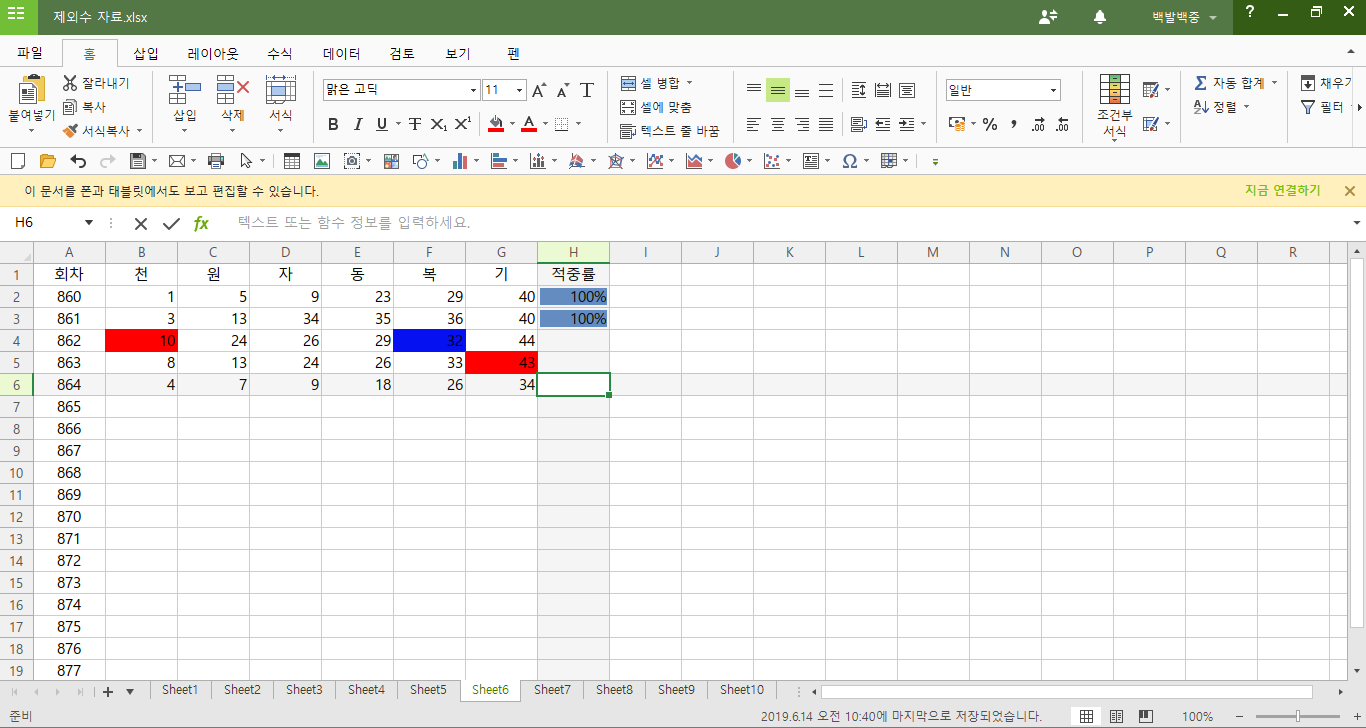This screenshot has height=728, width=1366.
Task: Toggle bold formatting
Action: coord(333,124)
